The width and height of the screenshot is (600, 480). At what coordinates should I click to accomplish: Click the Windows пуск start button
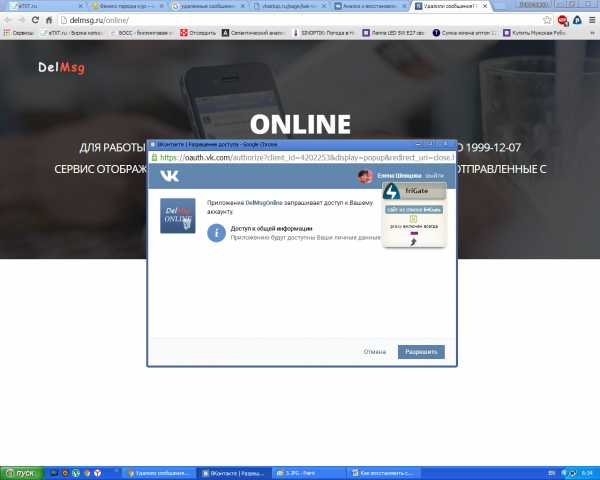pos(21,473)
